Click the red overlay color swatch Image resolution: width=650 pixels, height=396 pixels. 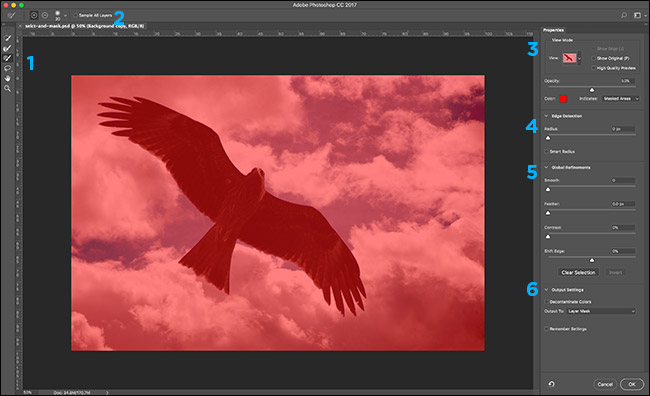click(563, 99)
